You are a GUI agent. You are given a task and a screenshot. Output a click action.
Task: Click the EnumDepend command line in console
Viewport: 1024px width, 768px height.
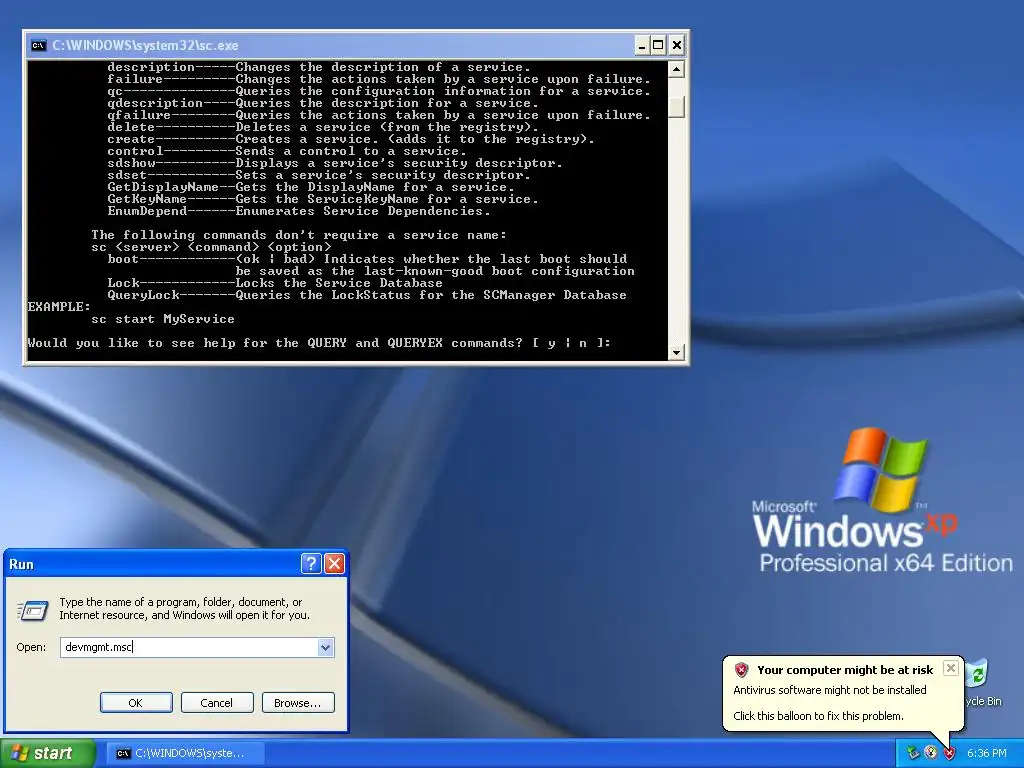298,211
